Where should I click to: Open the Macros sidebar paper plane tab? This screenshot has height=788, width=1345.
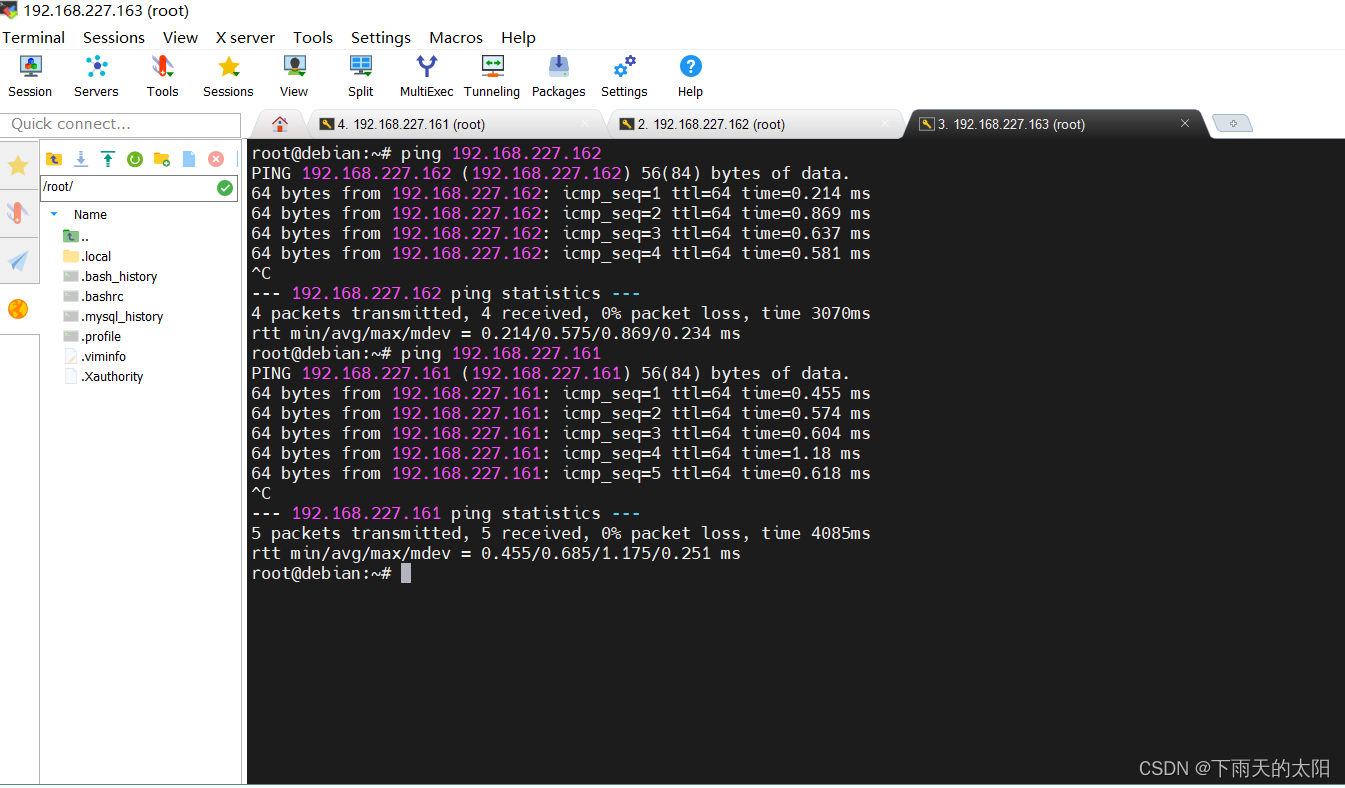pyautogui.click(x=18, y=261)
